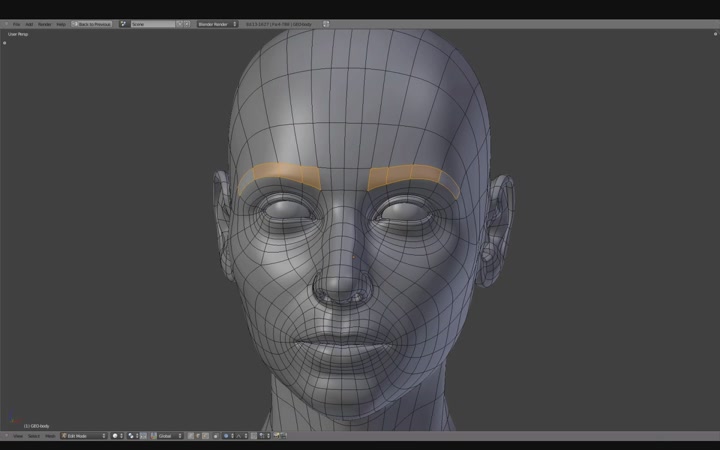Click the editor type icon in top info header
720x450 pixels.
[6, 24]
